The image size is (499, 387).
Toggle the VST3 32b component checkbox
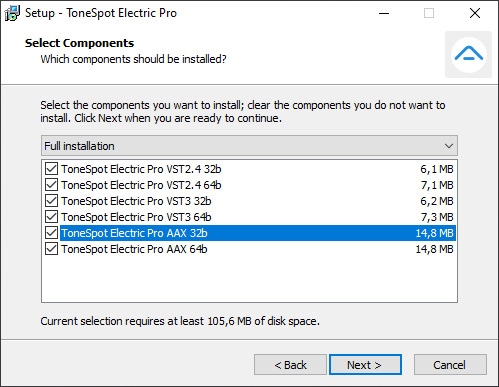click(x=51, y=201)
